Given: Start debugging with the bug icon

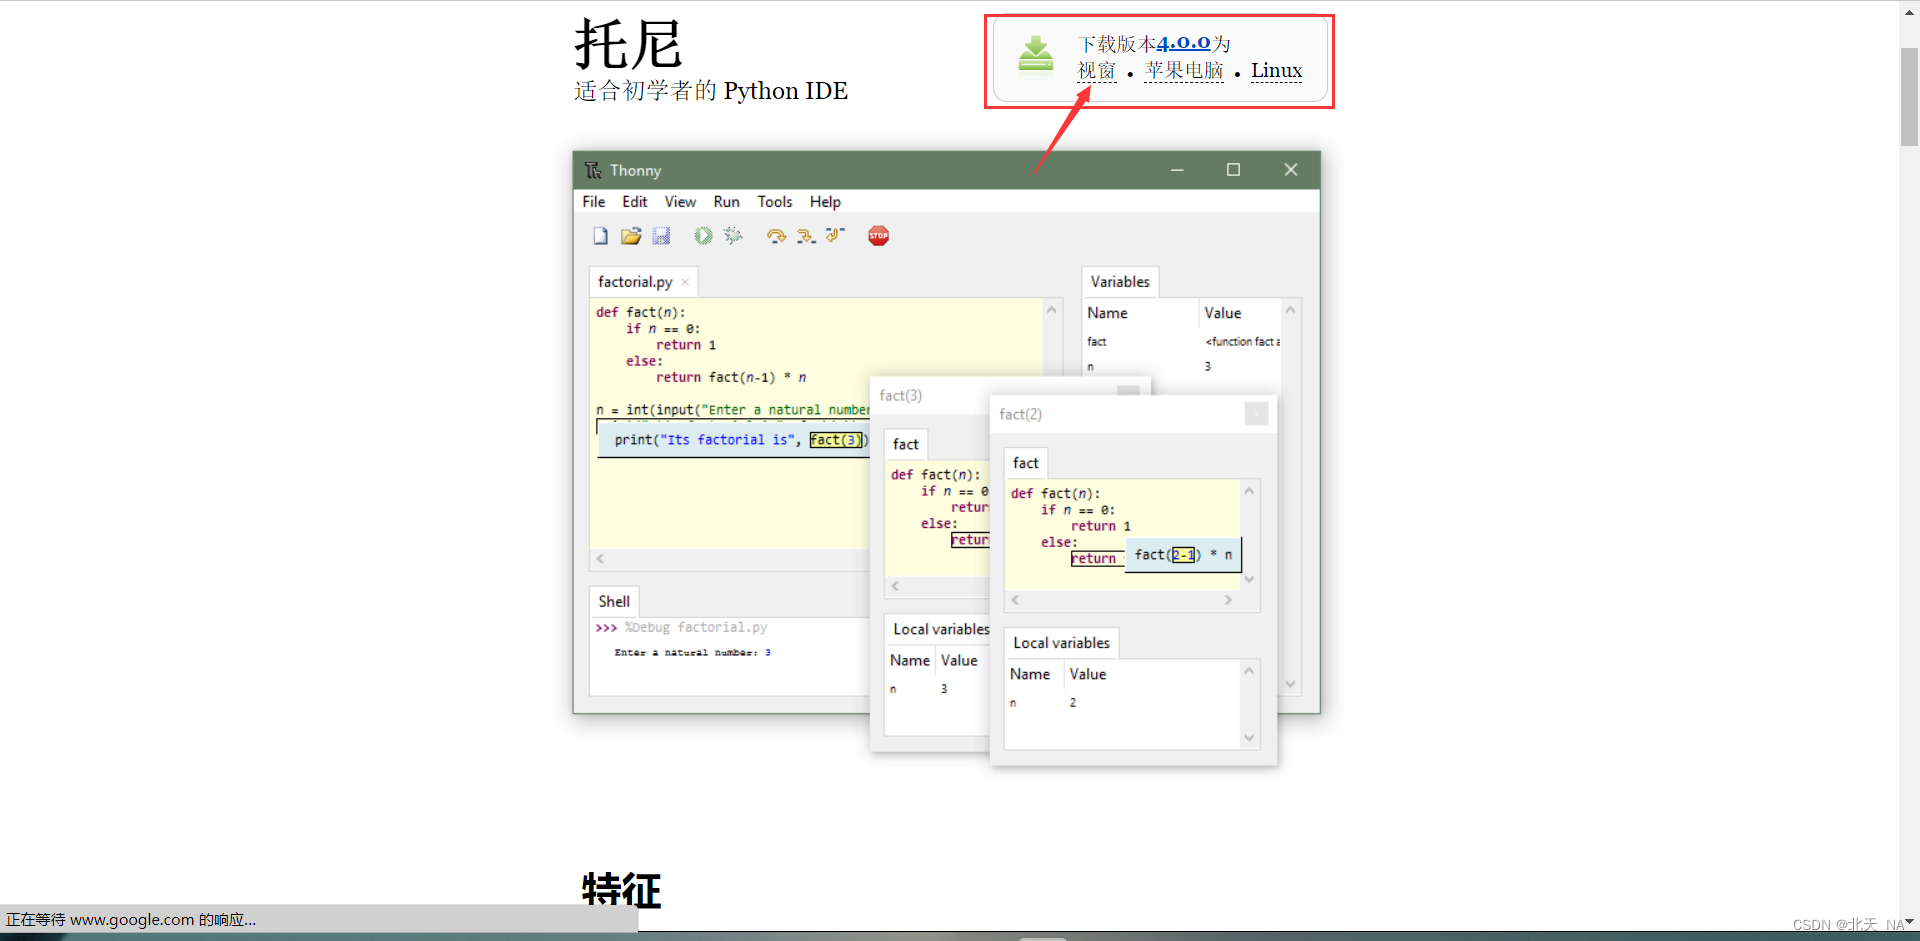Looking at the screenshot, I should pyautogui.click(x=733, y=236).
